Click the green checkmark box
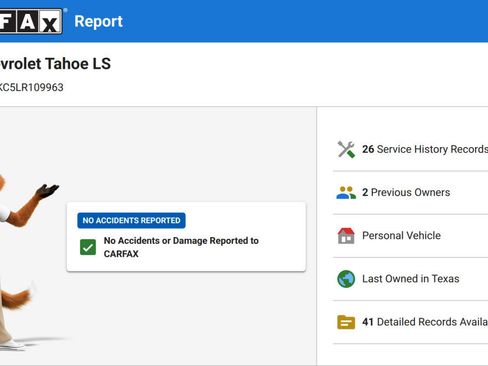The height and width of the screenshot is (366, 488). tap(88, 247)
